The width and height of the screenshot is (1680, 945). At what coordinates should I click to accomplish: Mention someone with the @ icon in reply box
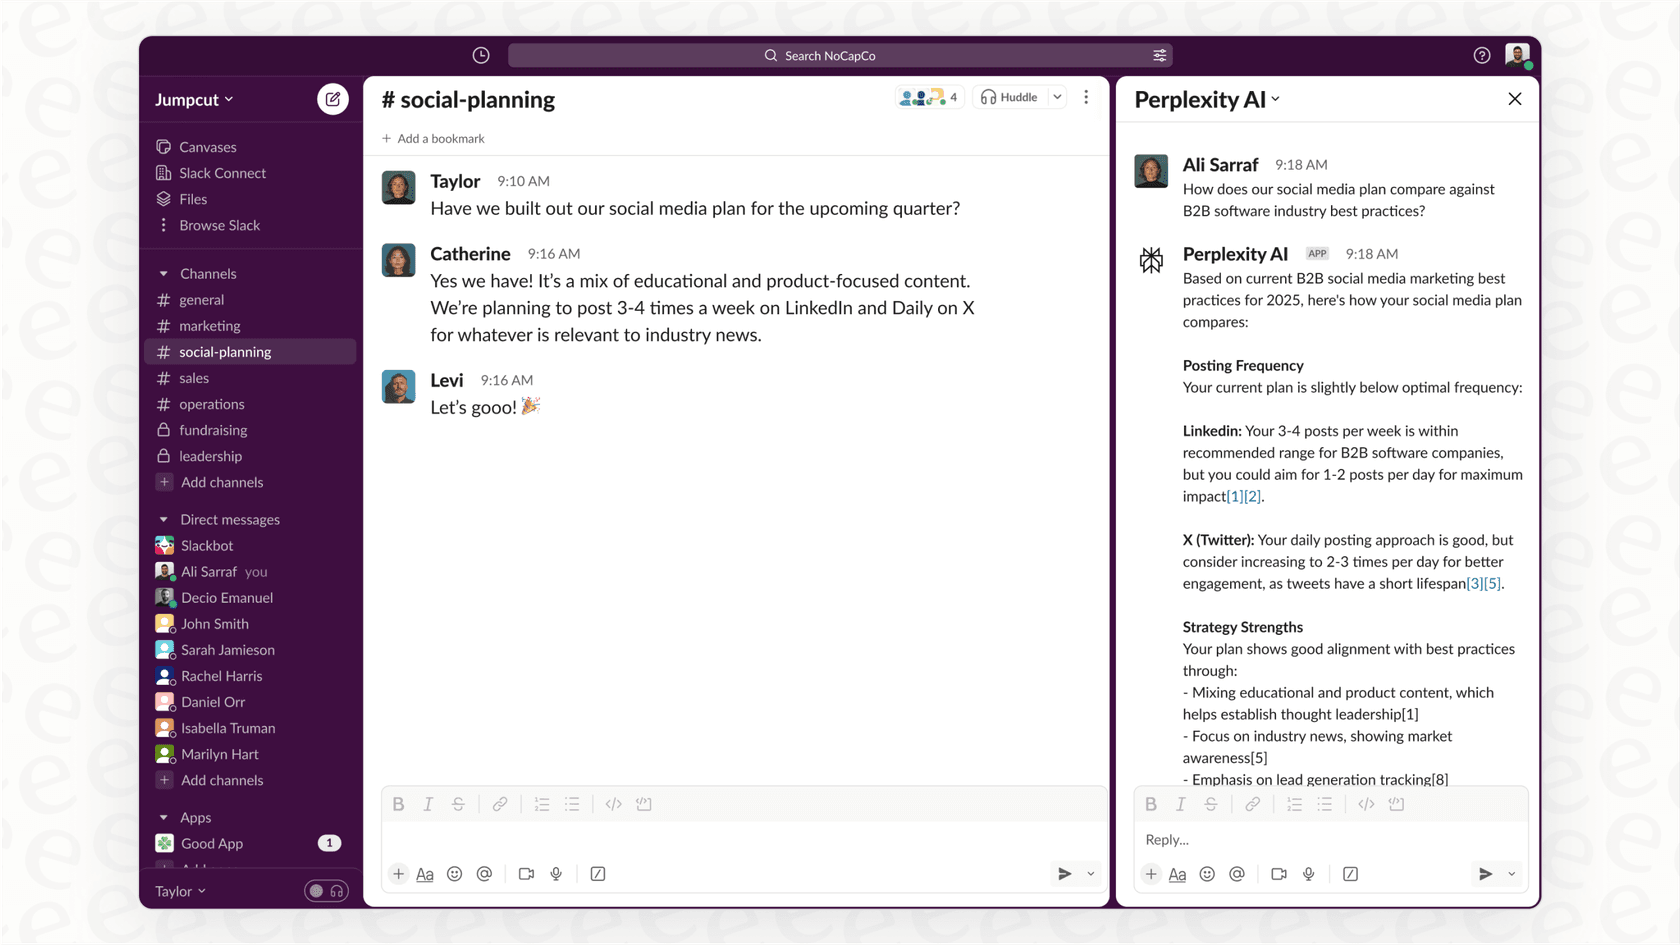coord(1237,873)
